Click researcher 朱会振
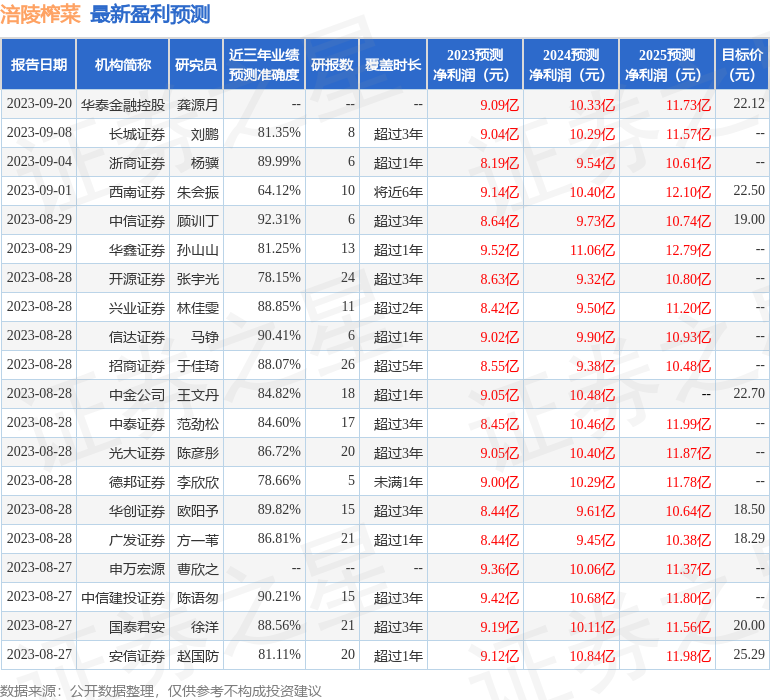The height and width of the screenshot is (700, 770). point(197,192)
